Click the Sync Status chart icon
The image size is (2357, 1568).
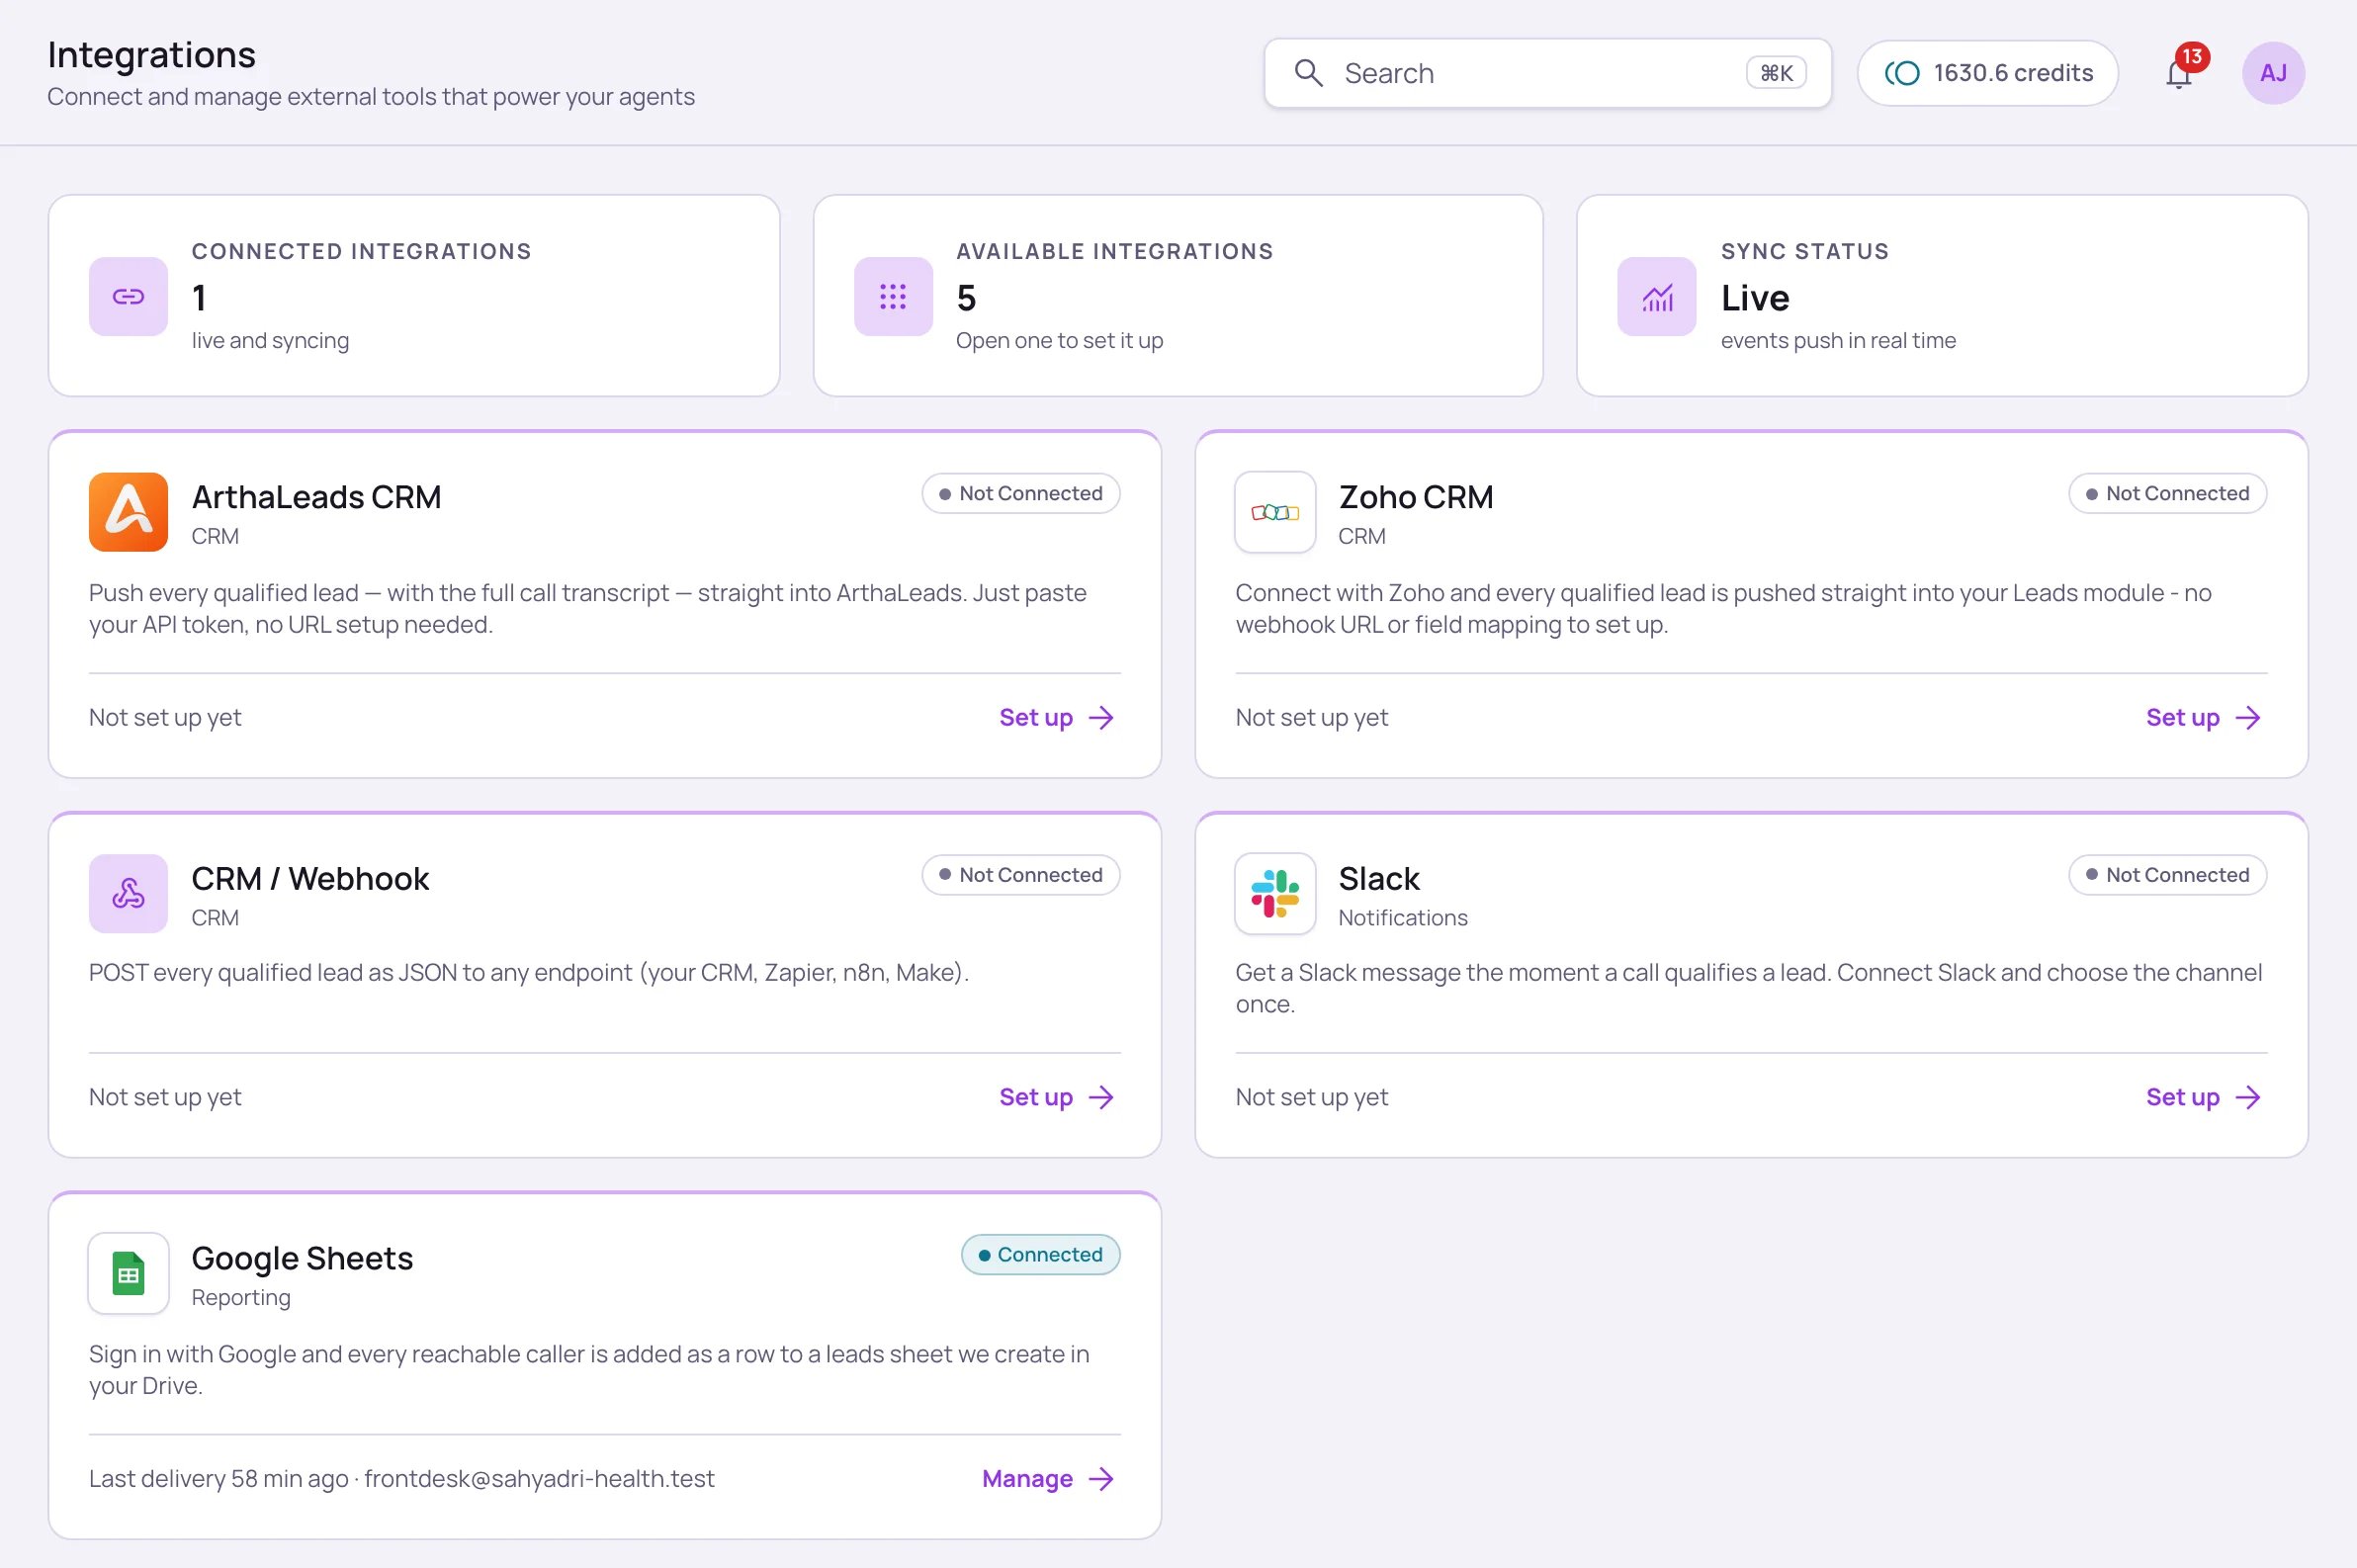click(x=1657, y=297)
